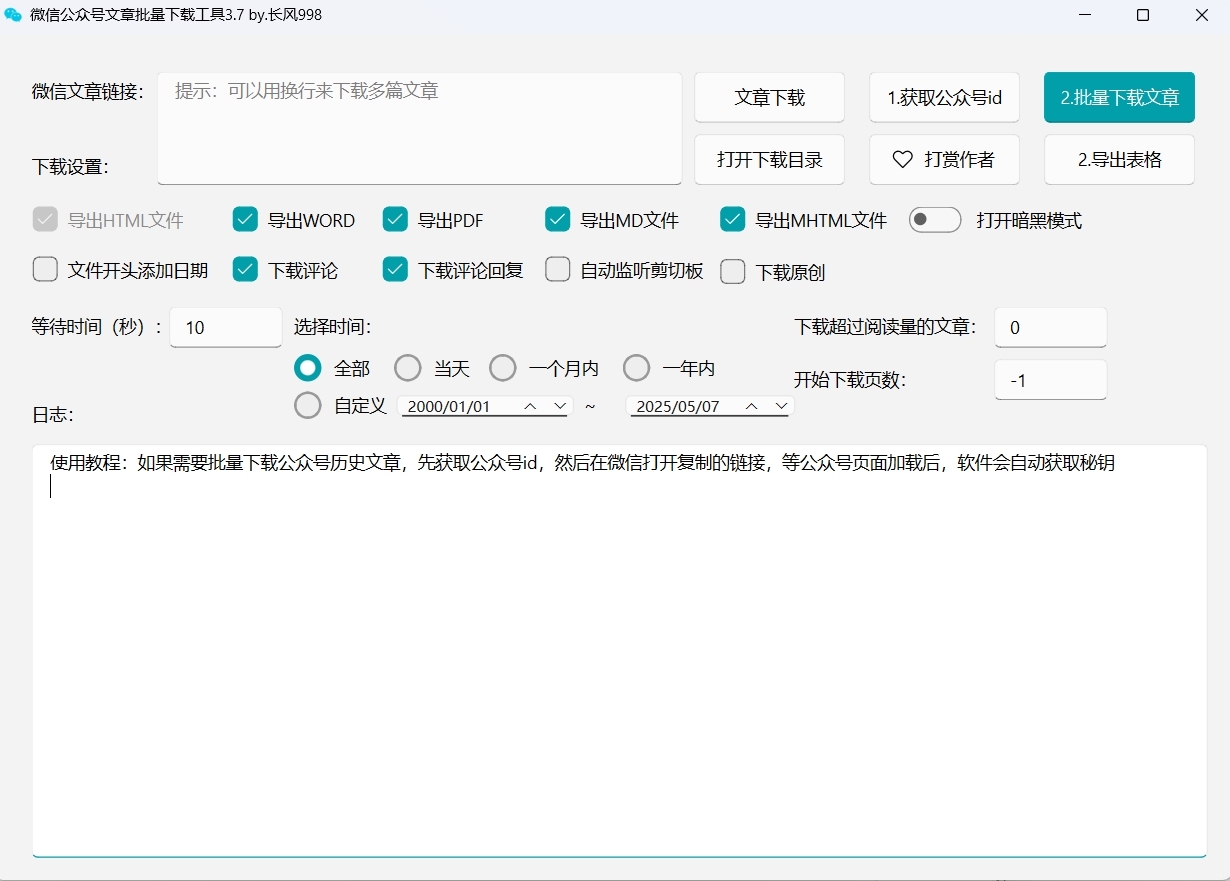Screen dimensions: 1230x881
Task: Open the download folder via 打开下载目录
Action: click(770, 159)
